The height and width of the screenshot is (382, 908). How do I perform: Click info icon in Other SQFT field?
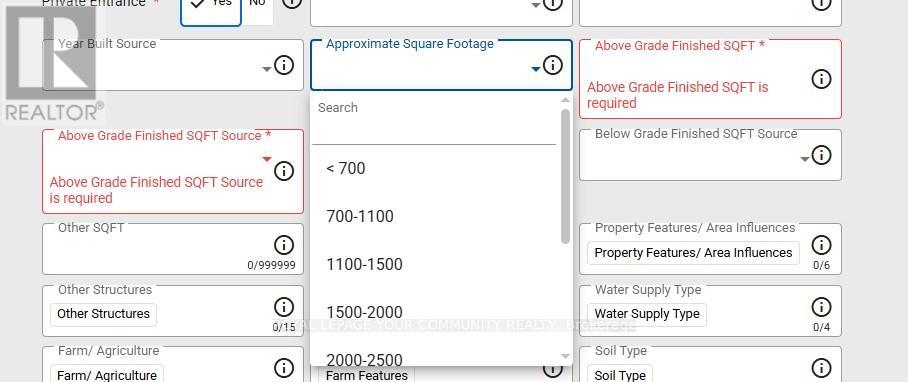coord(283,245)
